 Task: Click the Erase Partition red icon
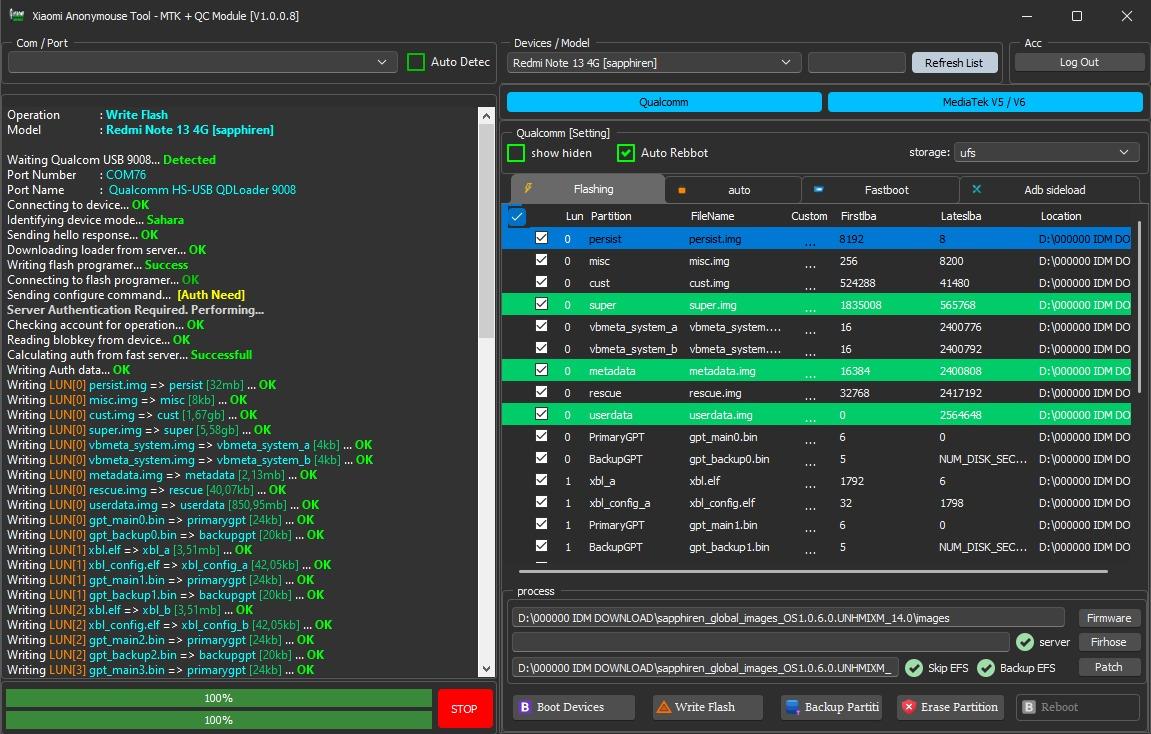click(908, 707)
